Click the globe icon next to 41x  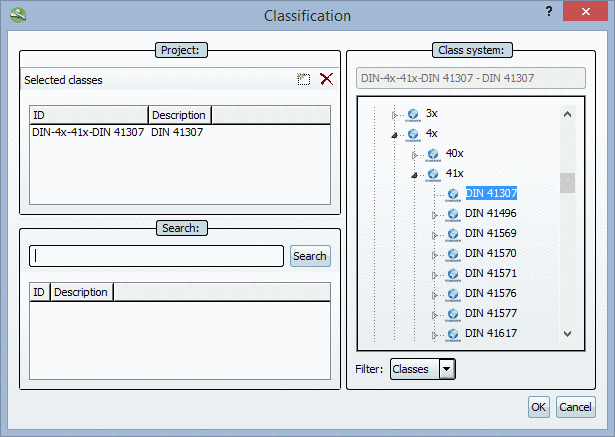pos(433,174)
